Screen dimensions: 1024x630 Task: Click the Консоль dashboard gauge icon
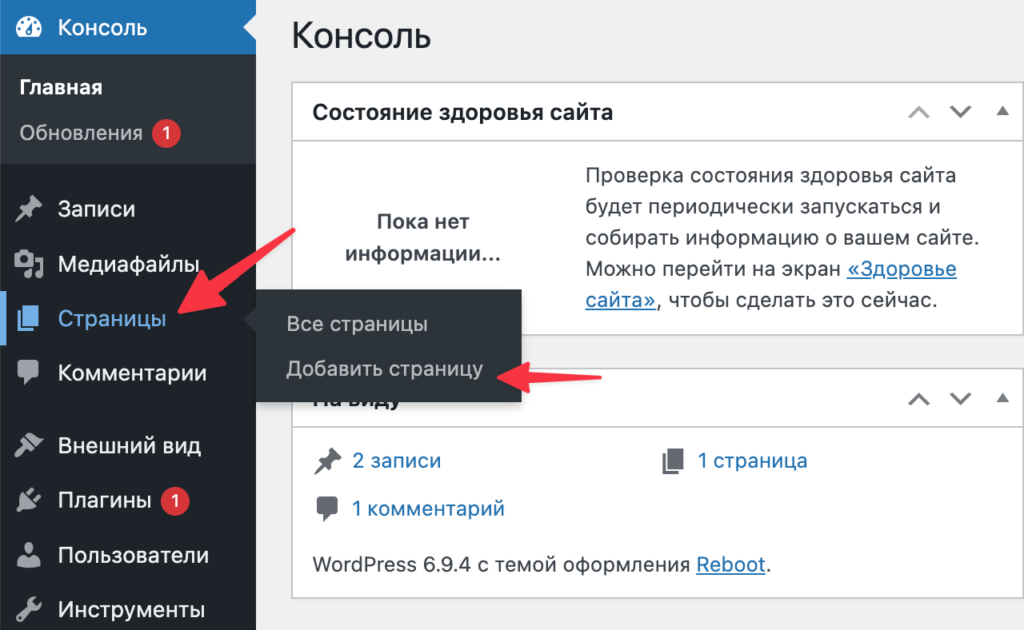click(29, 27)
